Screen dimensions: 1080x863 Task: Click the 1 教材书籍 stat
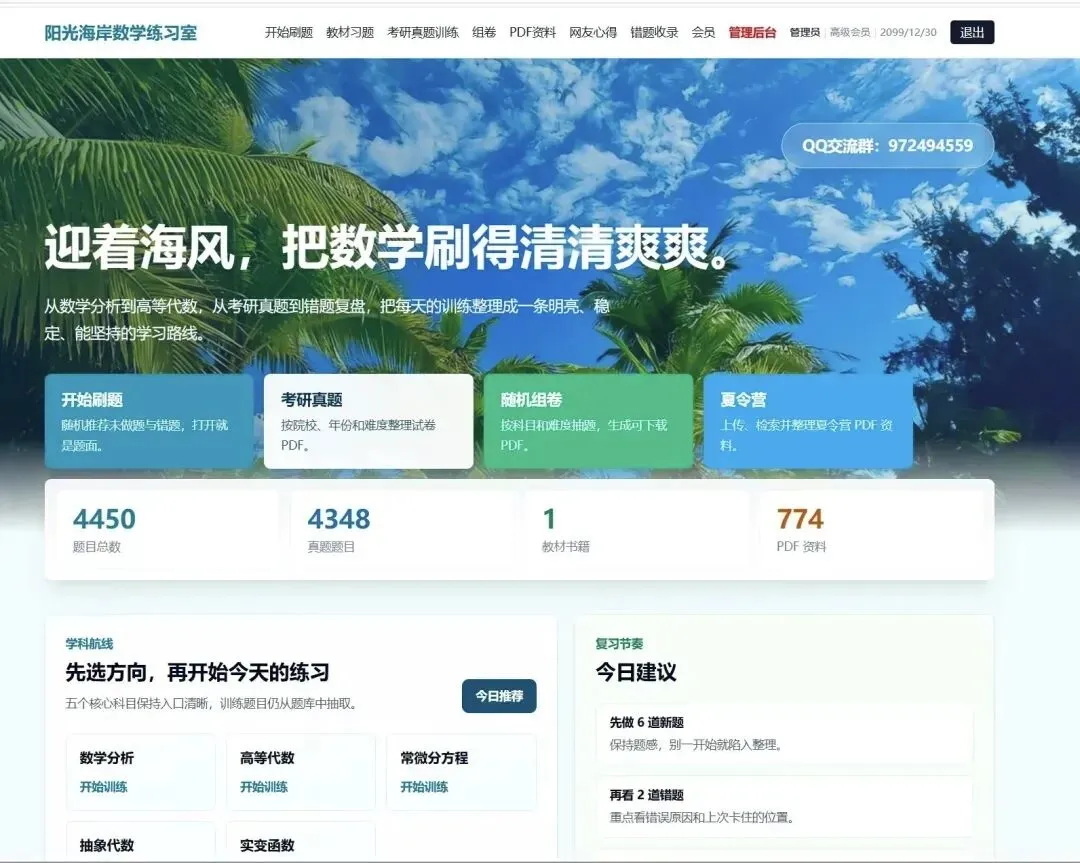pos(636,529)
